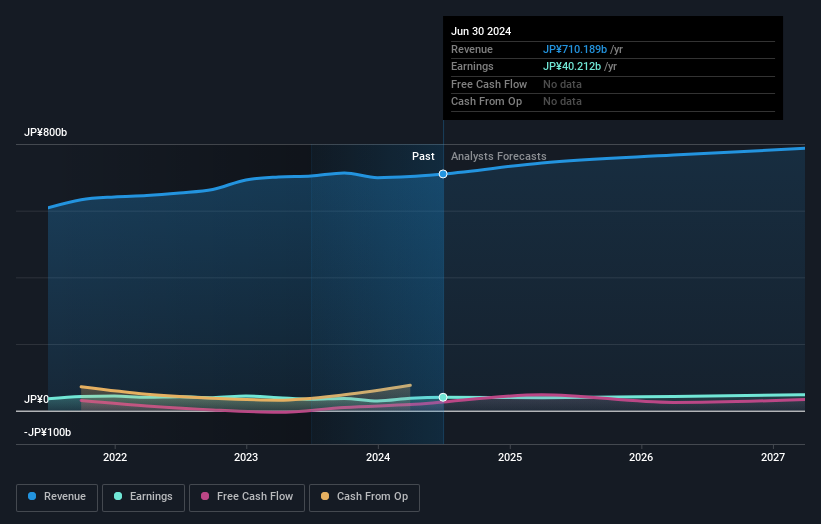Select the revenue data point at Jun 2024
Viewport: 821px width, 524px height.
(443, 174)
